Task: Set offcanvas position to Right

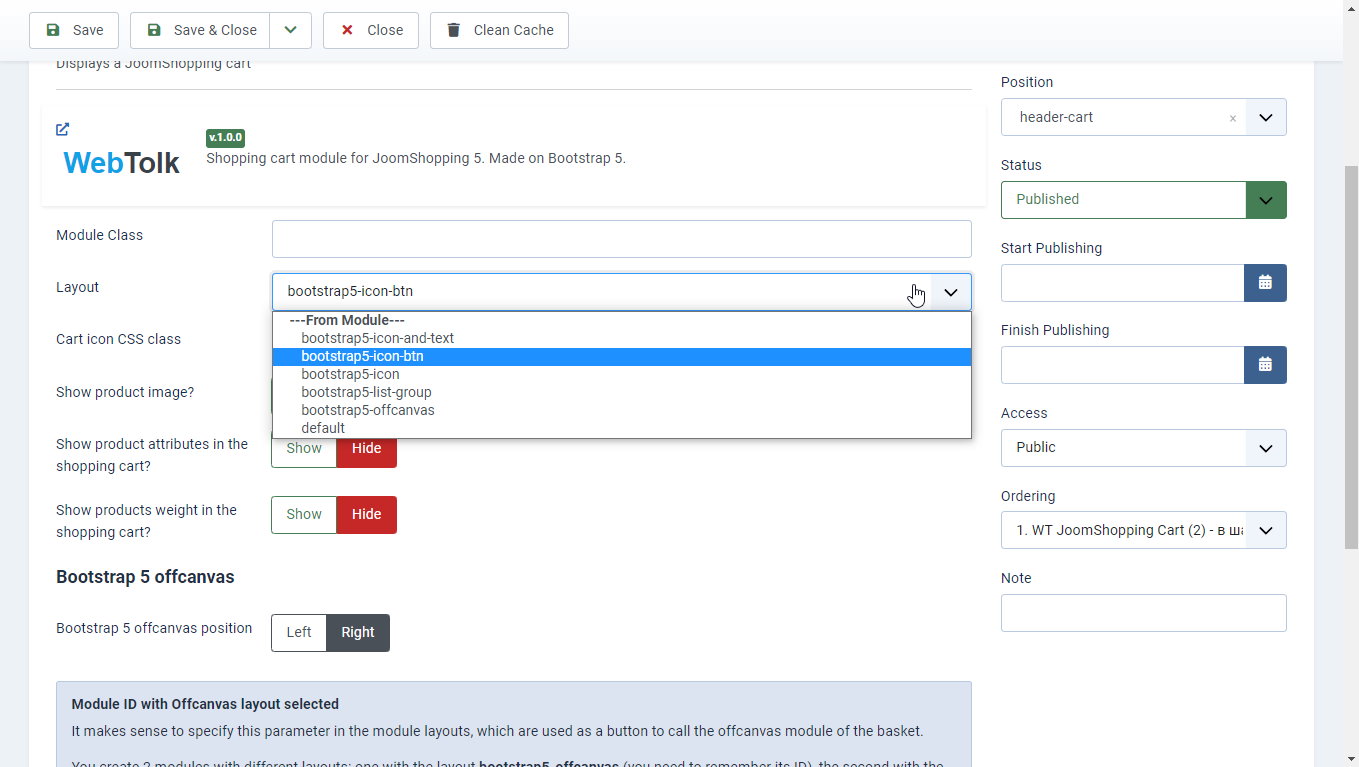Action: pyautogui.click(x=358, y=632)
